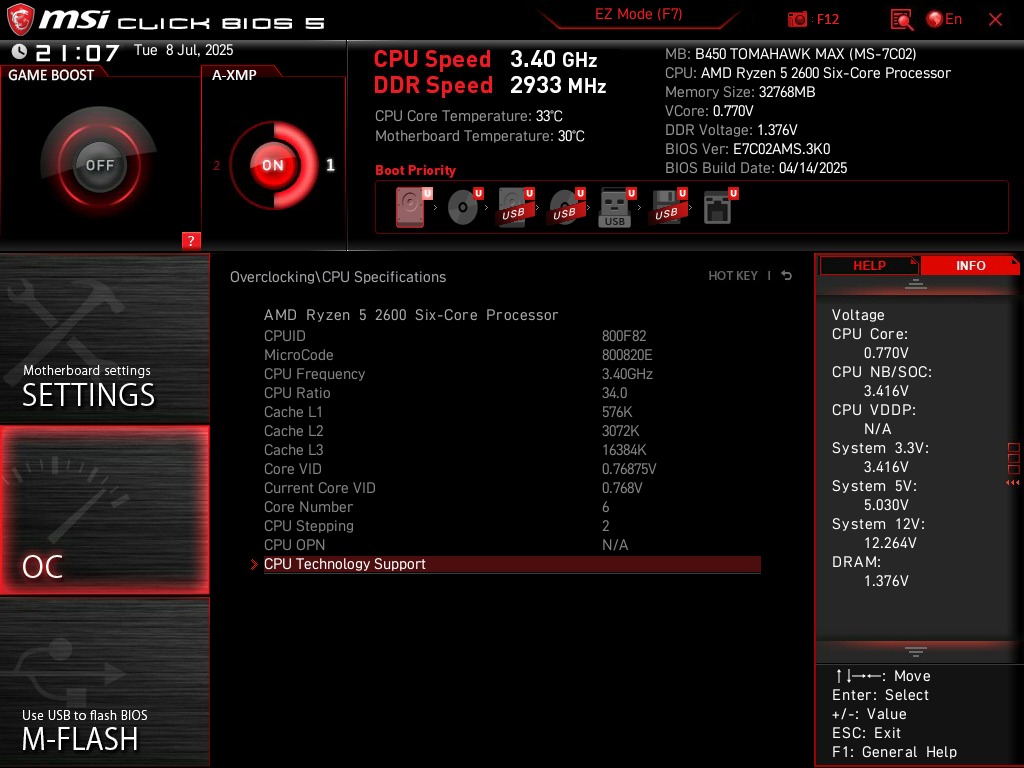This screenshot has width=1024, height=768.
Task: Click the BIOS Ver E7C02AMS.3K0 text
Action: [x=748, y=149]
